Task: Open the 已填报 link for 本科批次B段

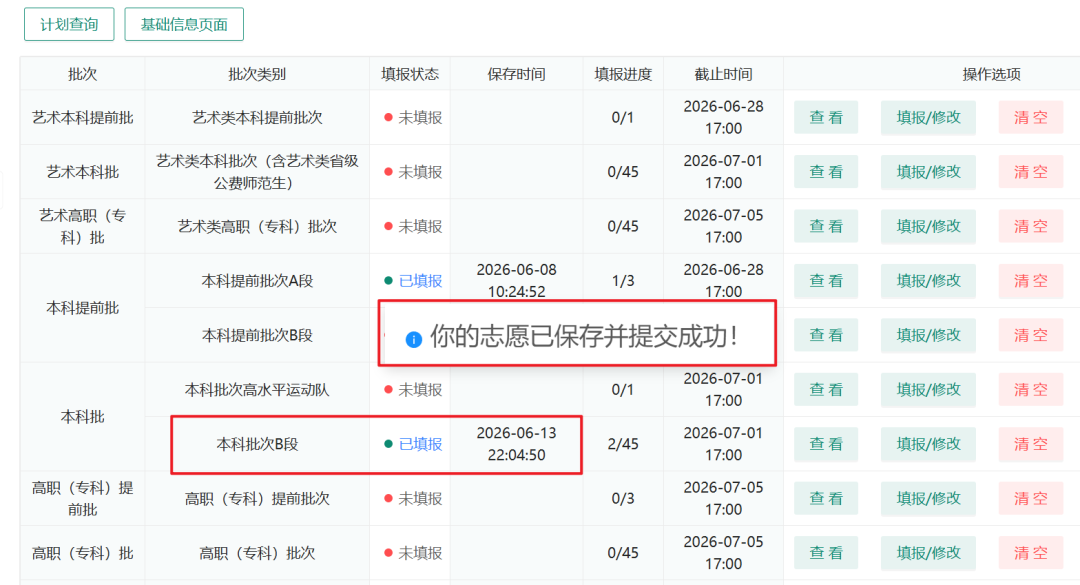Action: pyautogui.click(x=420, y=444)
